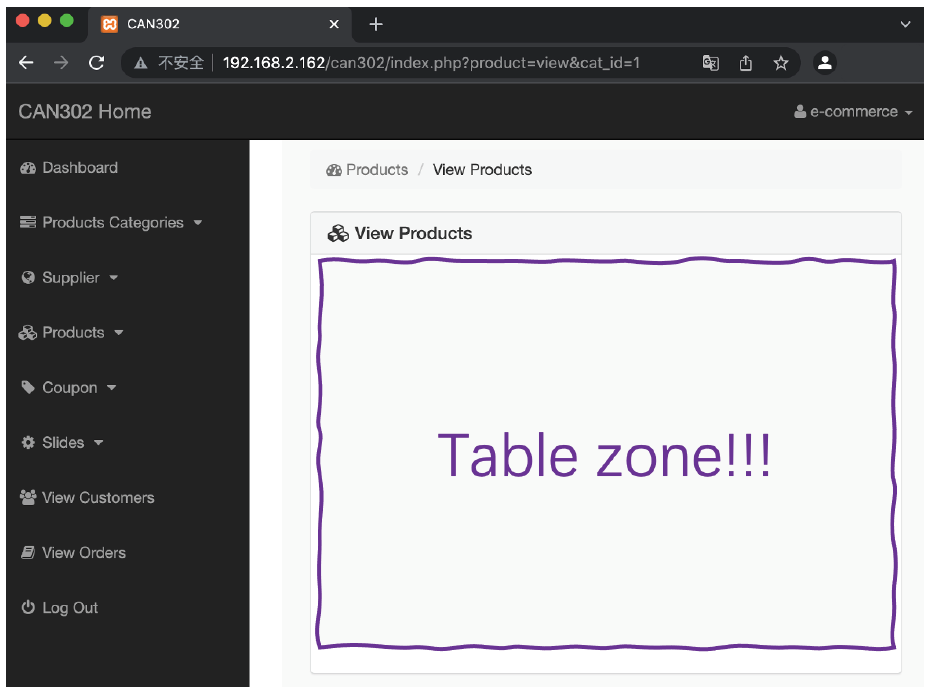The width and height of the screenshot is (932, 691).
Task: Click the Products cubes icon in sidebar
Action: tap(27, 333)
